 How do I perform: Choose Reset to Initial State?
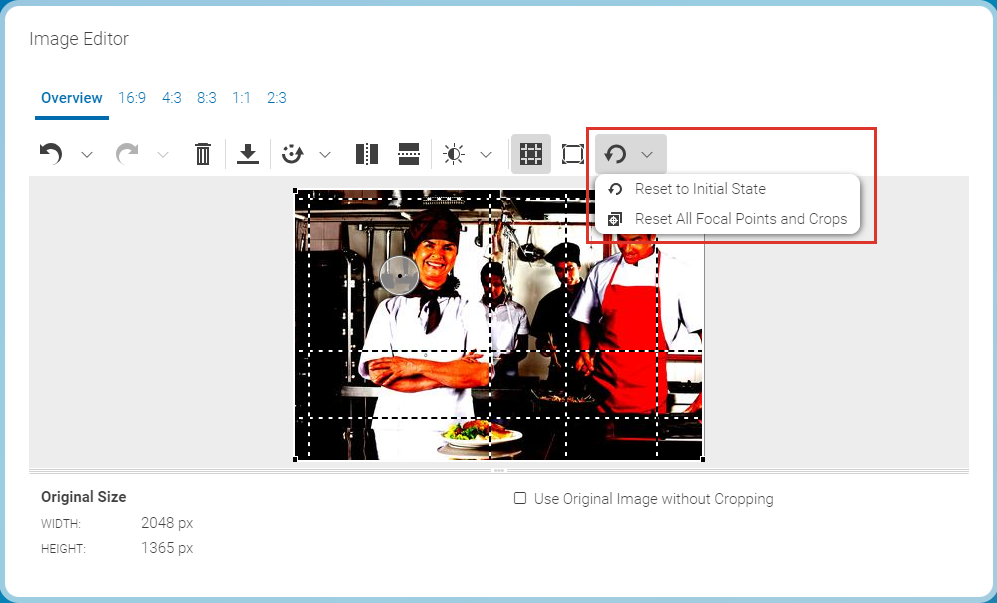click(x=700, y=189)
